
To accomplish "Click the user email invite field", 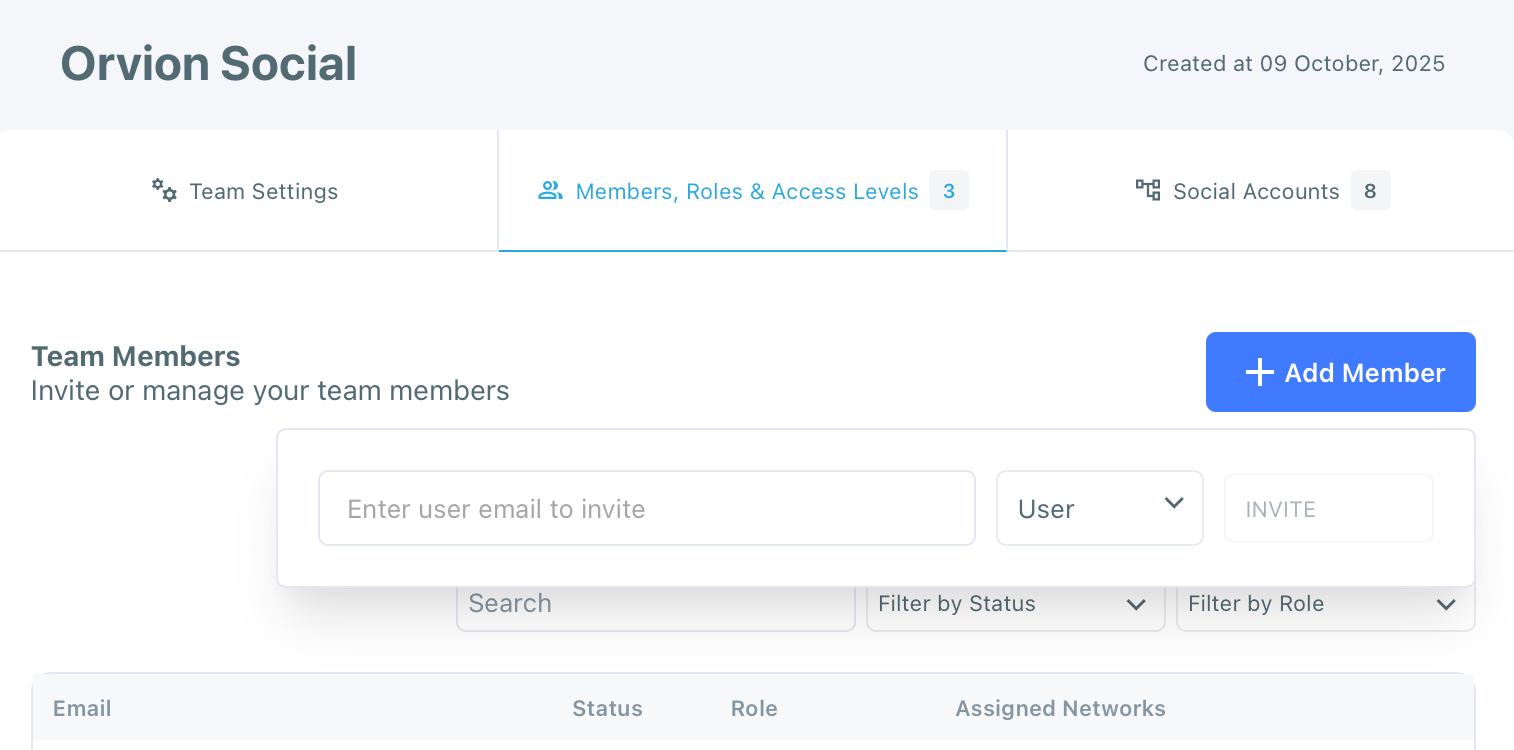I will (x=646, y=508).
